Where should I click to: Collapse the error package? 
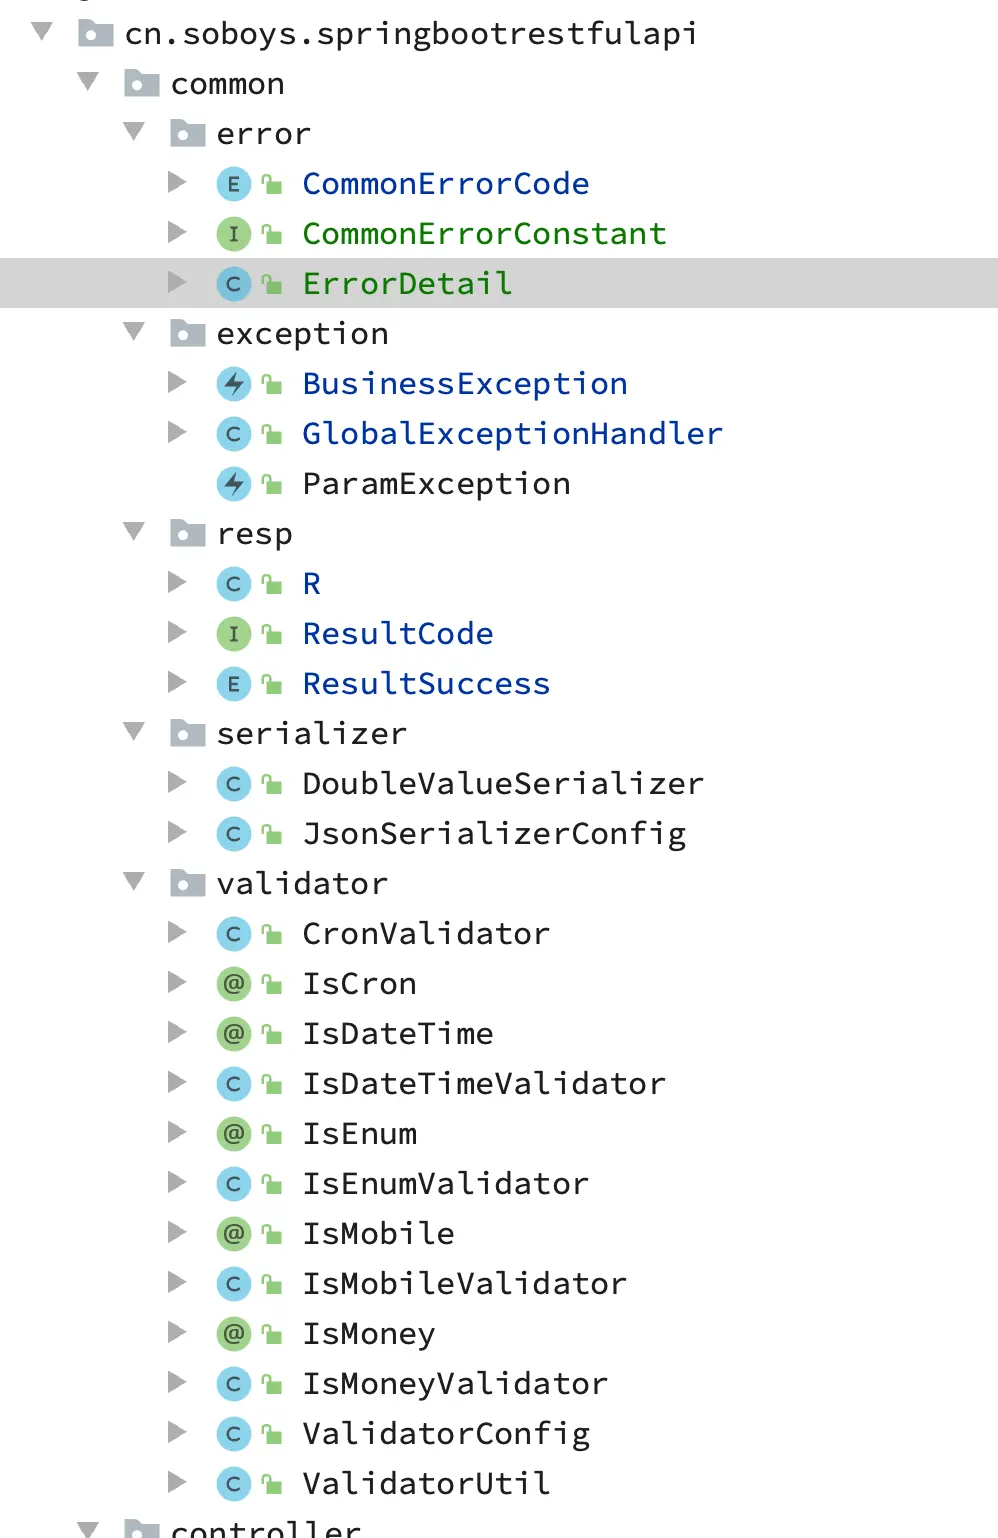(x=134, y=132)
